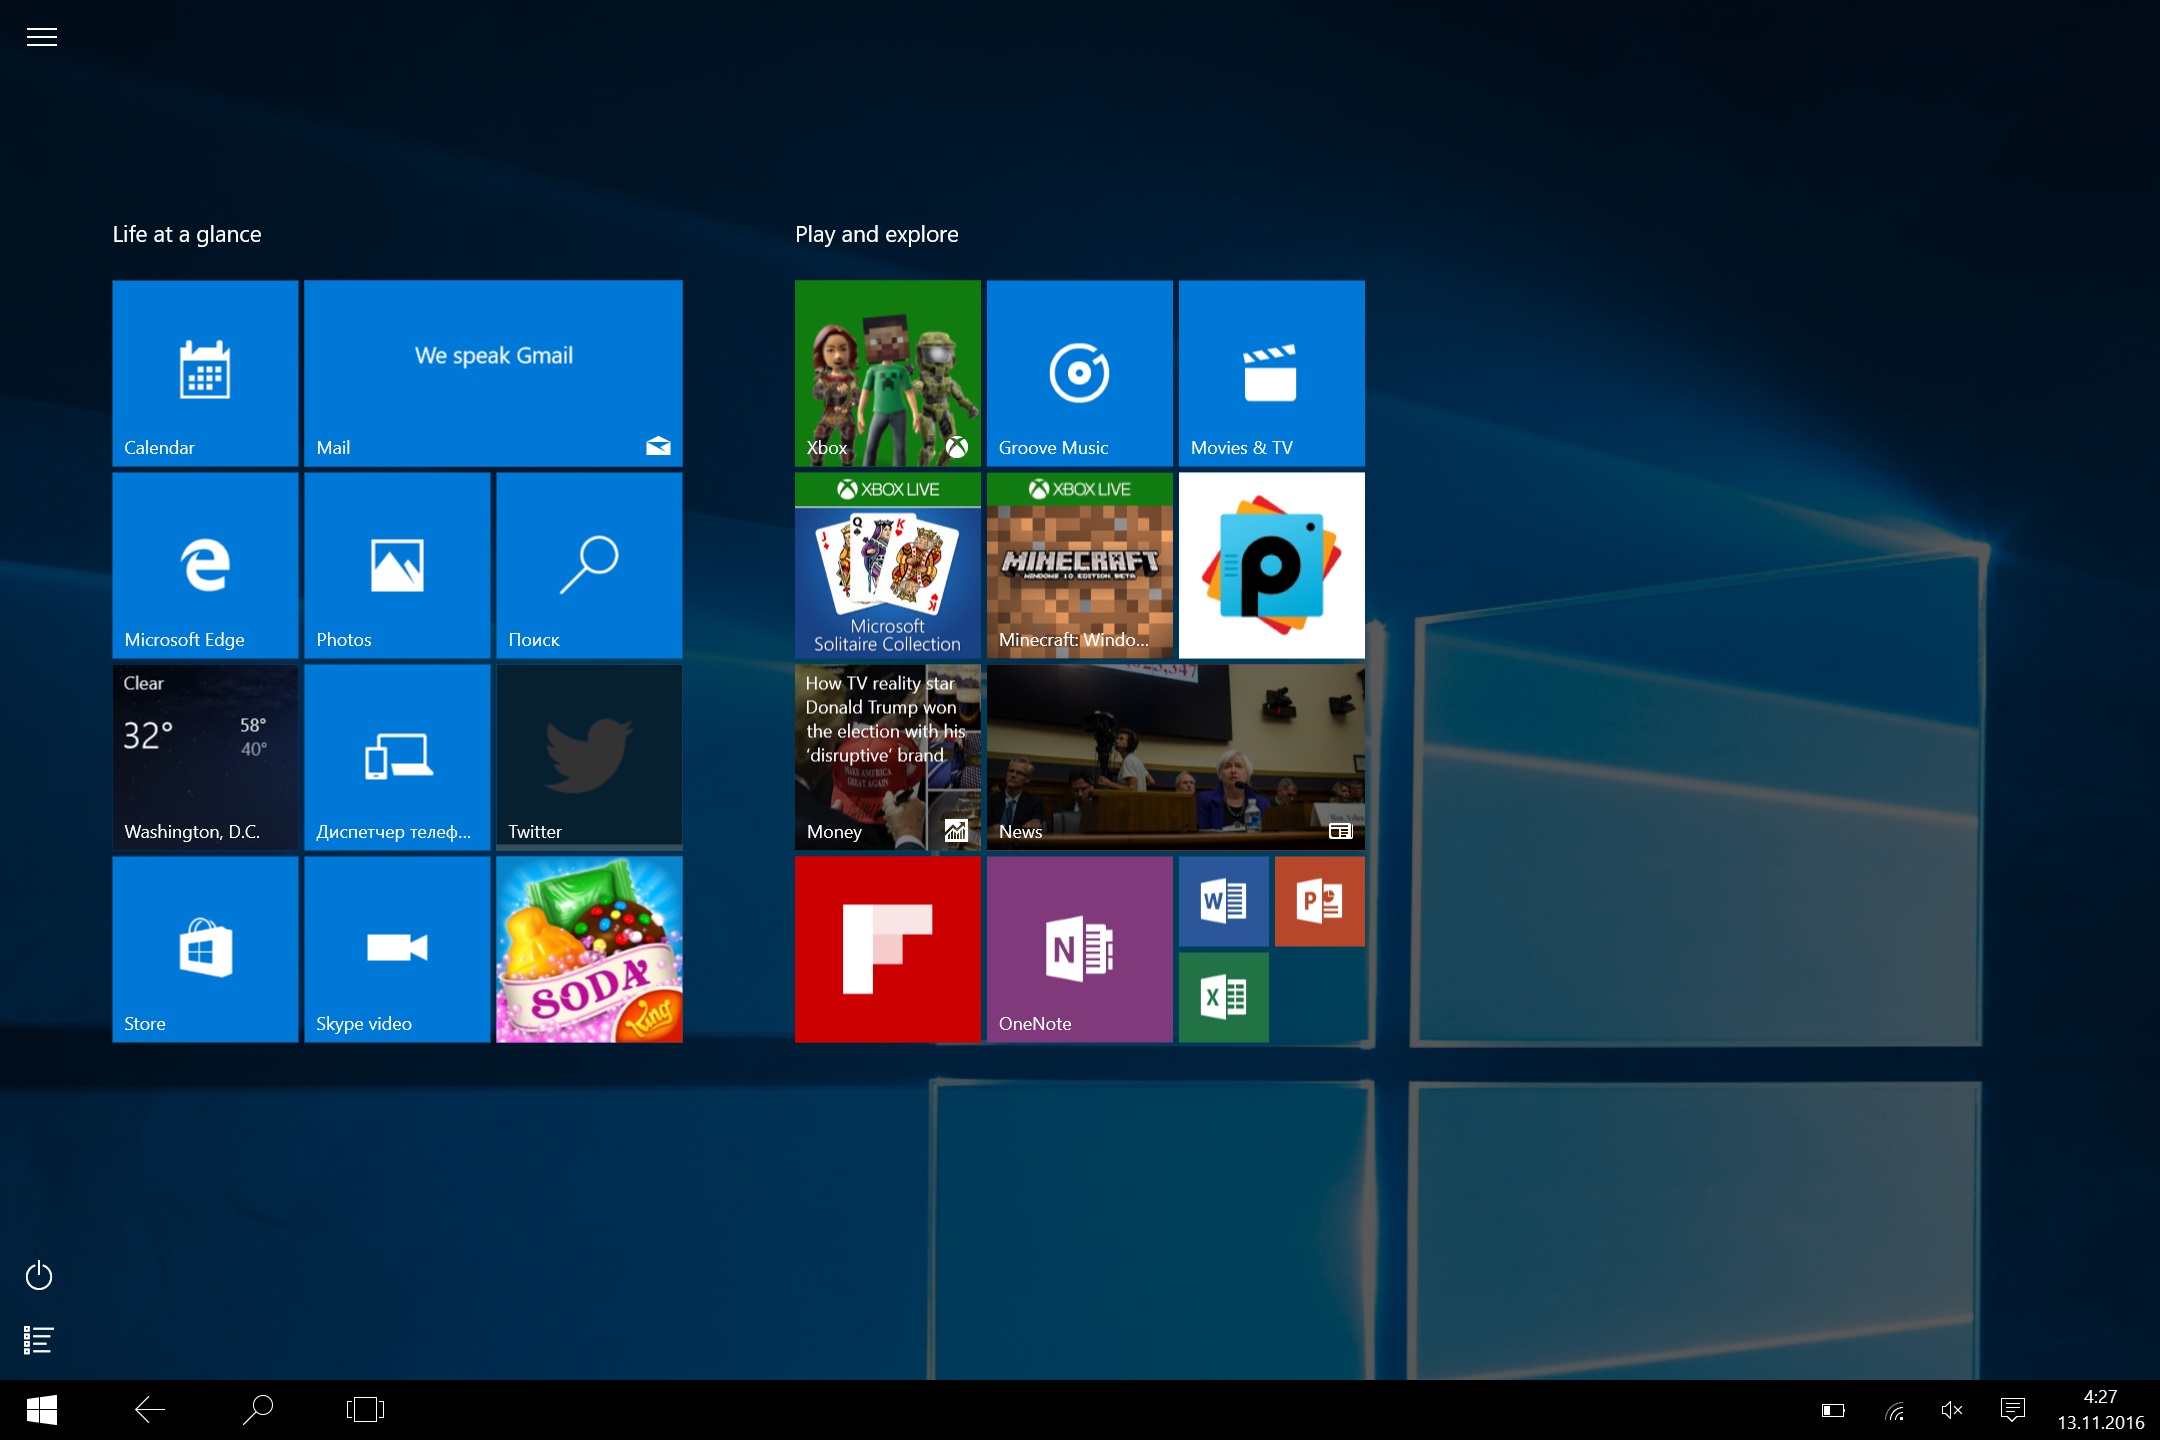Open the Calendar tile

click(x=205, y=373)
